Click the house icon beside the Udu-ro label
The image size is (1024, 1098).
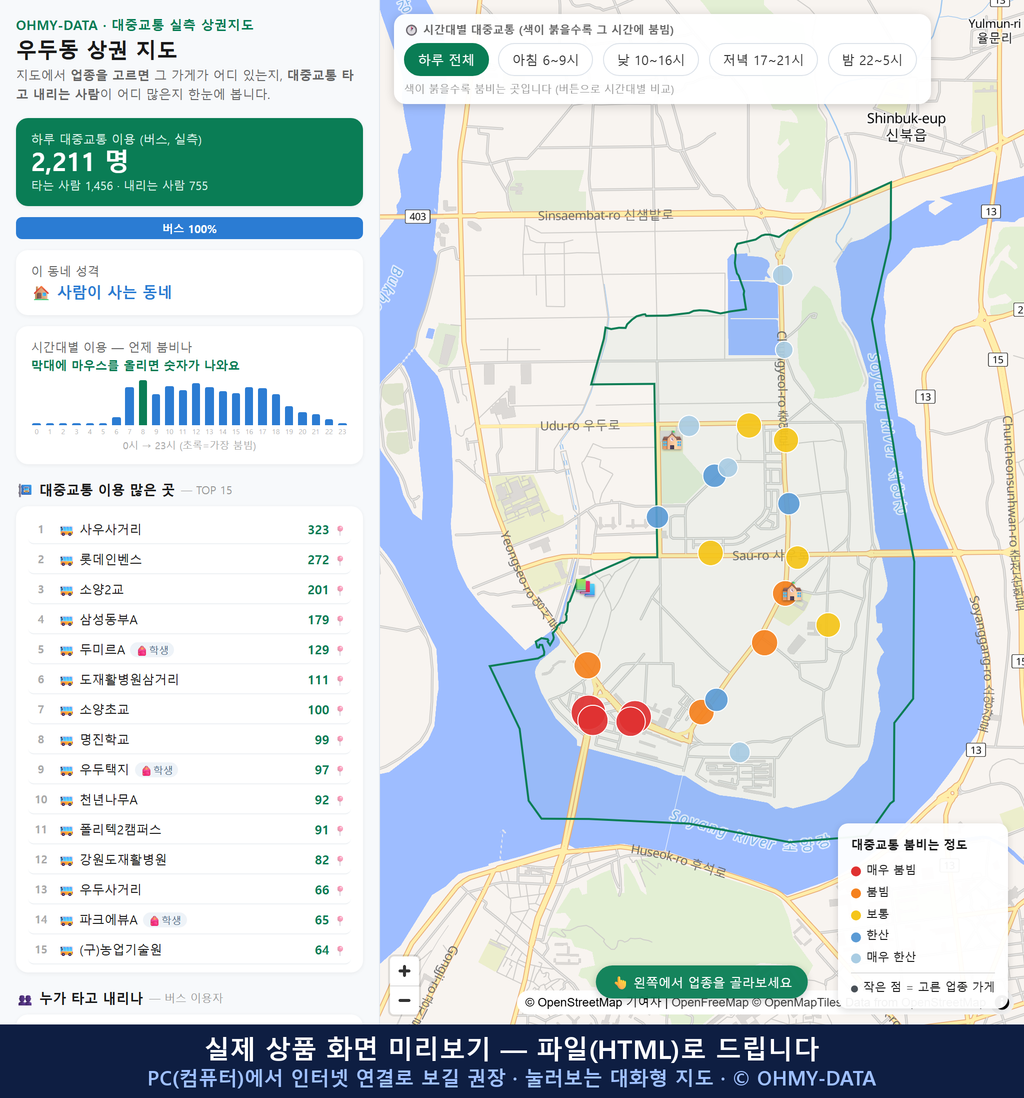(x=672, y=441)
